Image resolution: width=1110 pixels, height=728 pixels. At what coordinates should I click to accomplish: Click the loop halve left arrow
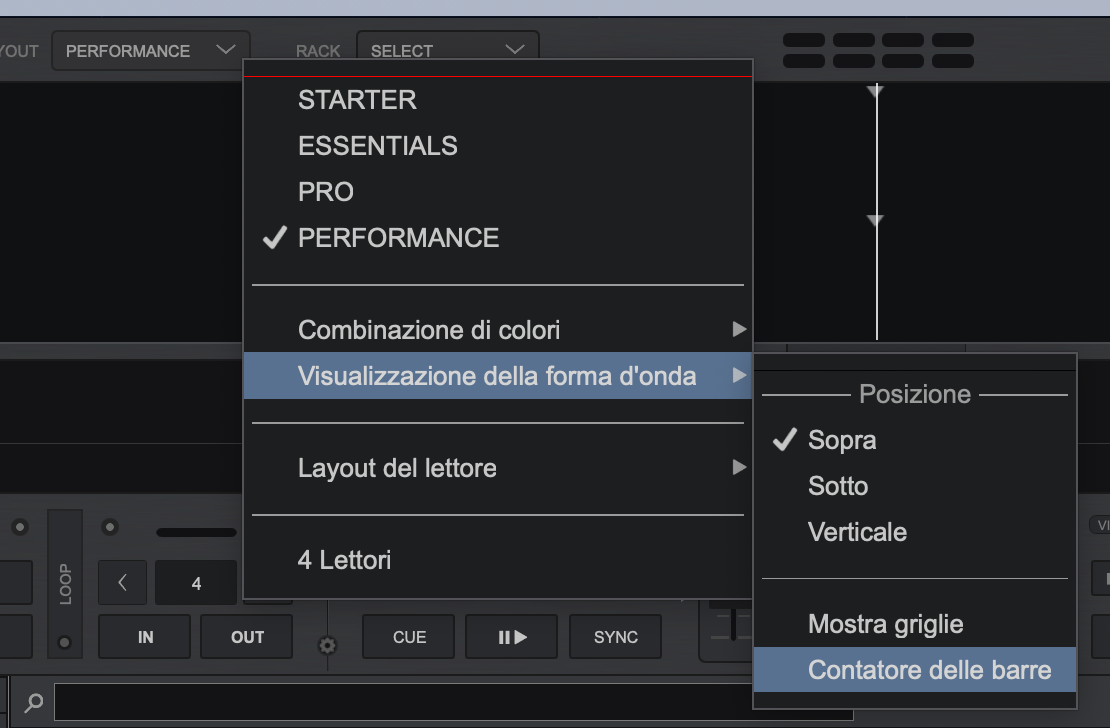[122, 583]
